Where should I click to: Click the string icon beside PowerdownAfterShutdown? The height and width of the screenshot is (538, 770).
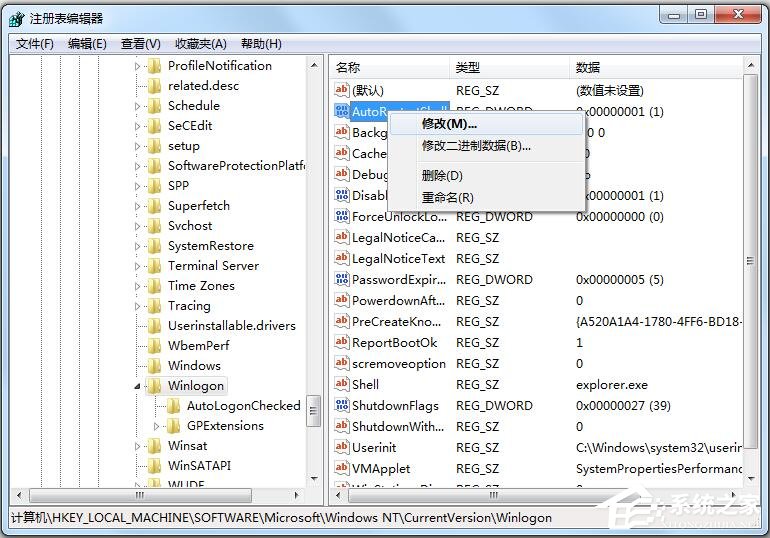[x=342, y=300]
